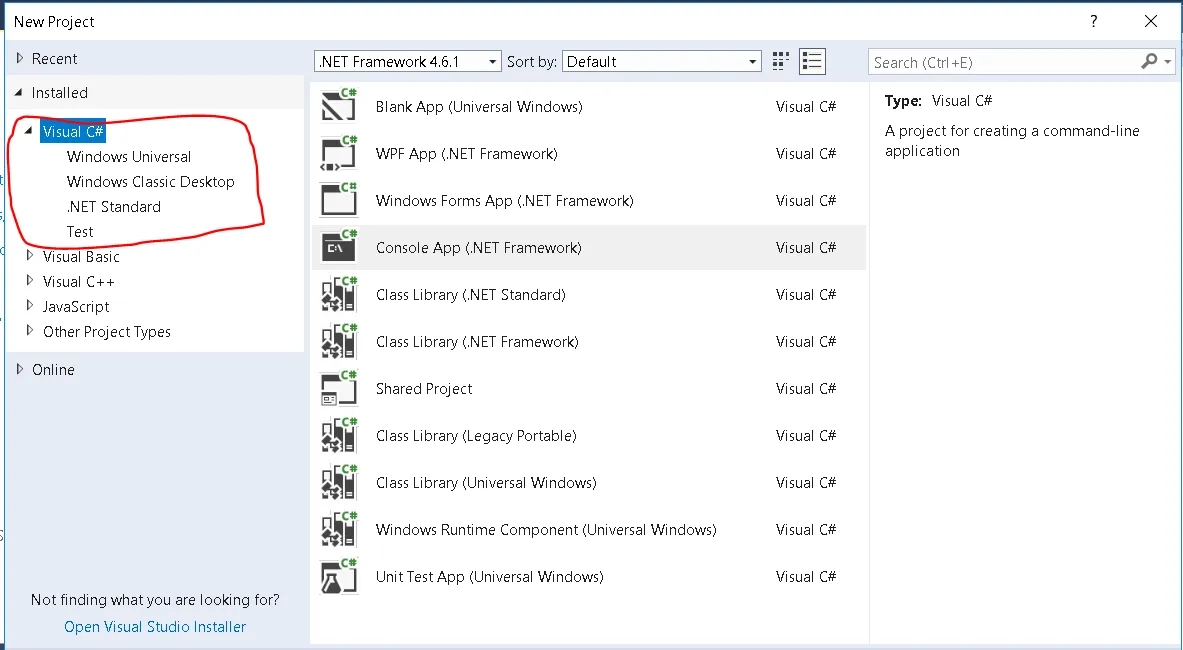Image resolution: width=1183 pixels, height=650 pixels.
Task: Collapse the Installed section
Action: pos(19,92)
